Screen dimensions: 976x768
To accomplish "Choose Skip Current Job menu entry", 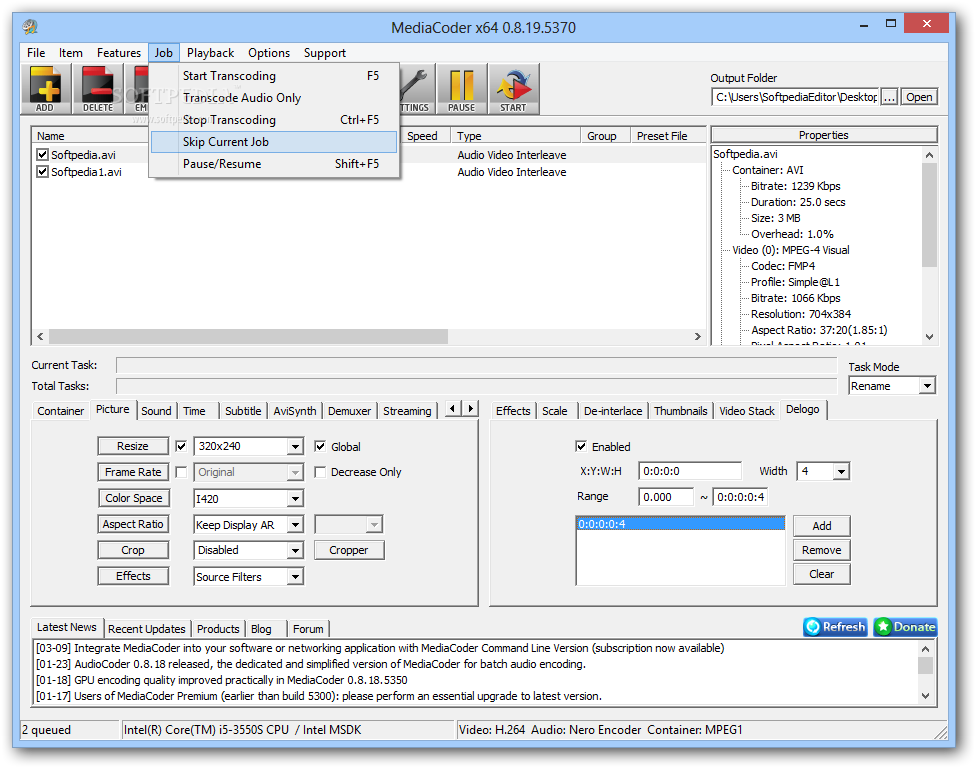I will pyautogui.click(x=274, y=142).
